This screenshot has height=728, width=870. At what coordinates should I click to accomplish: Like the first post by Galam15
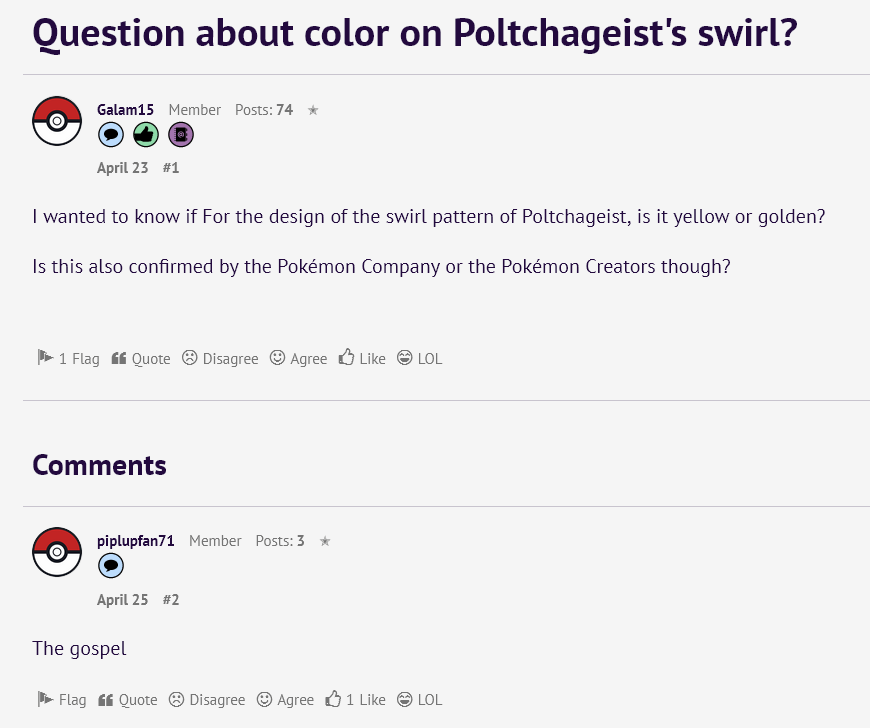[x=362, y=358]
